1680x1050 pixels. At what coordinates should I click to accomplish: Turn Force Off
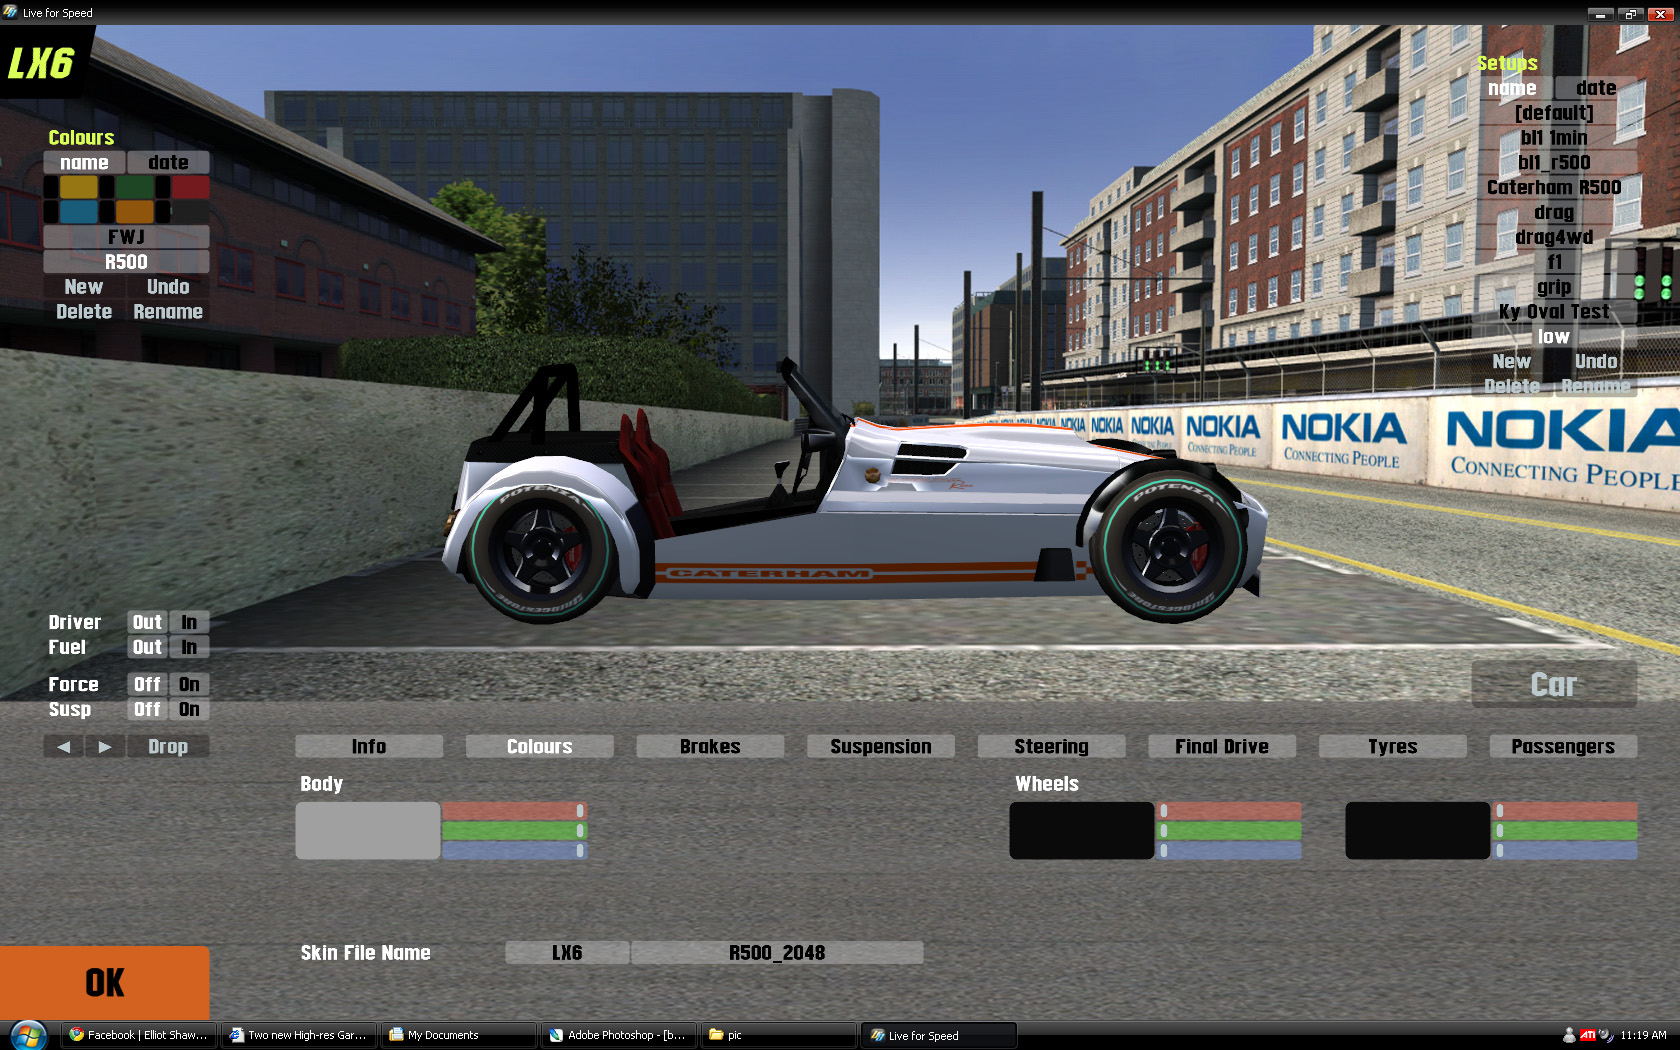point(147,684)
